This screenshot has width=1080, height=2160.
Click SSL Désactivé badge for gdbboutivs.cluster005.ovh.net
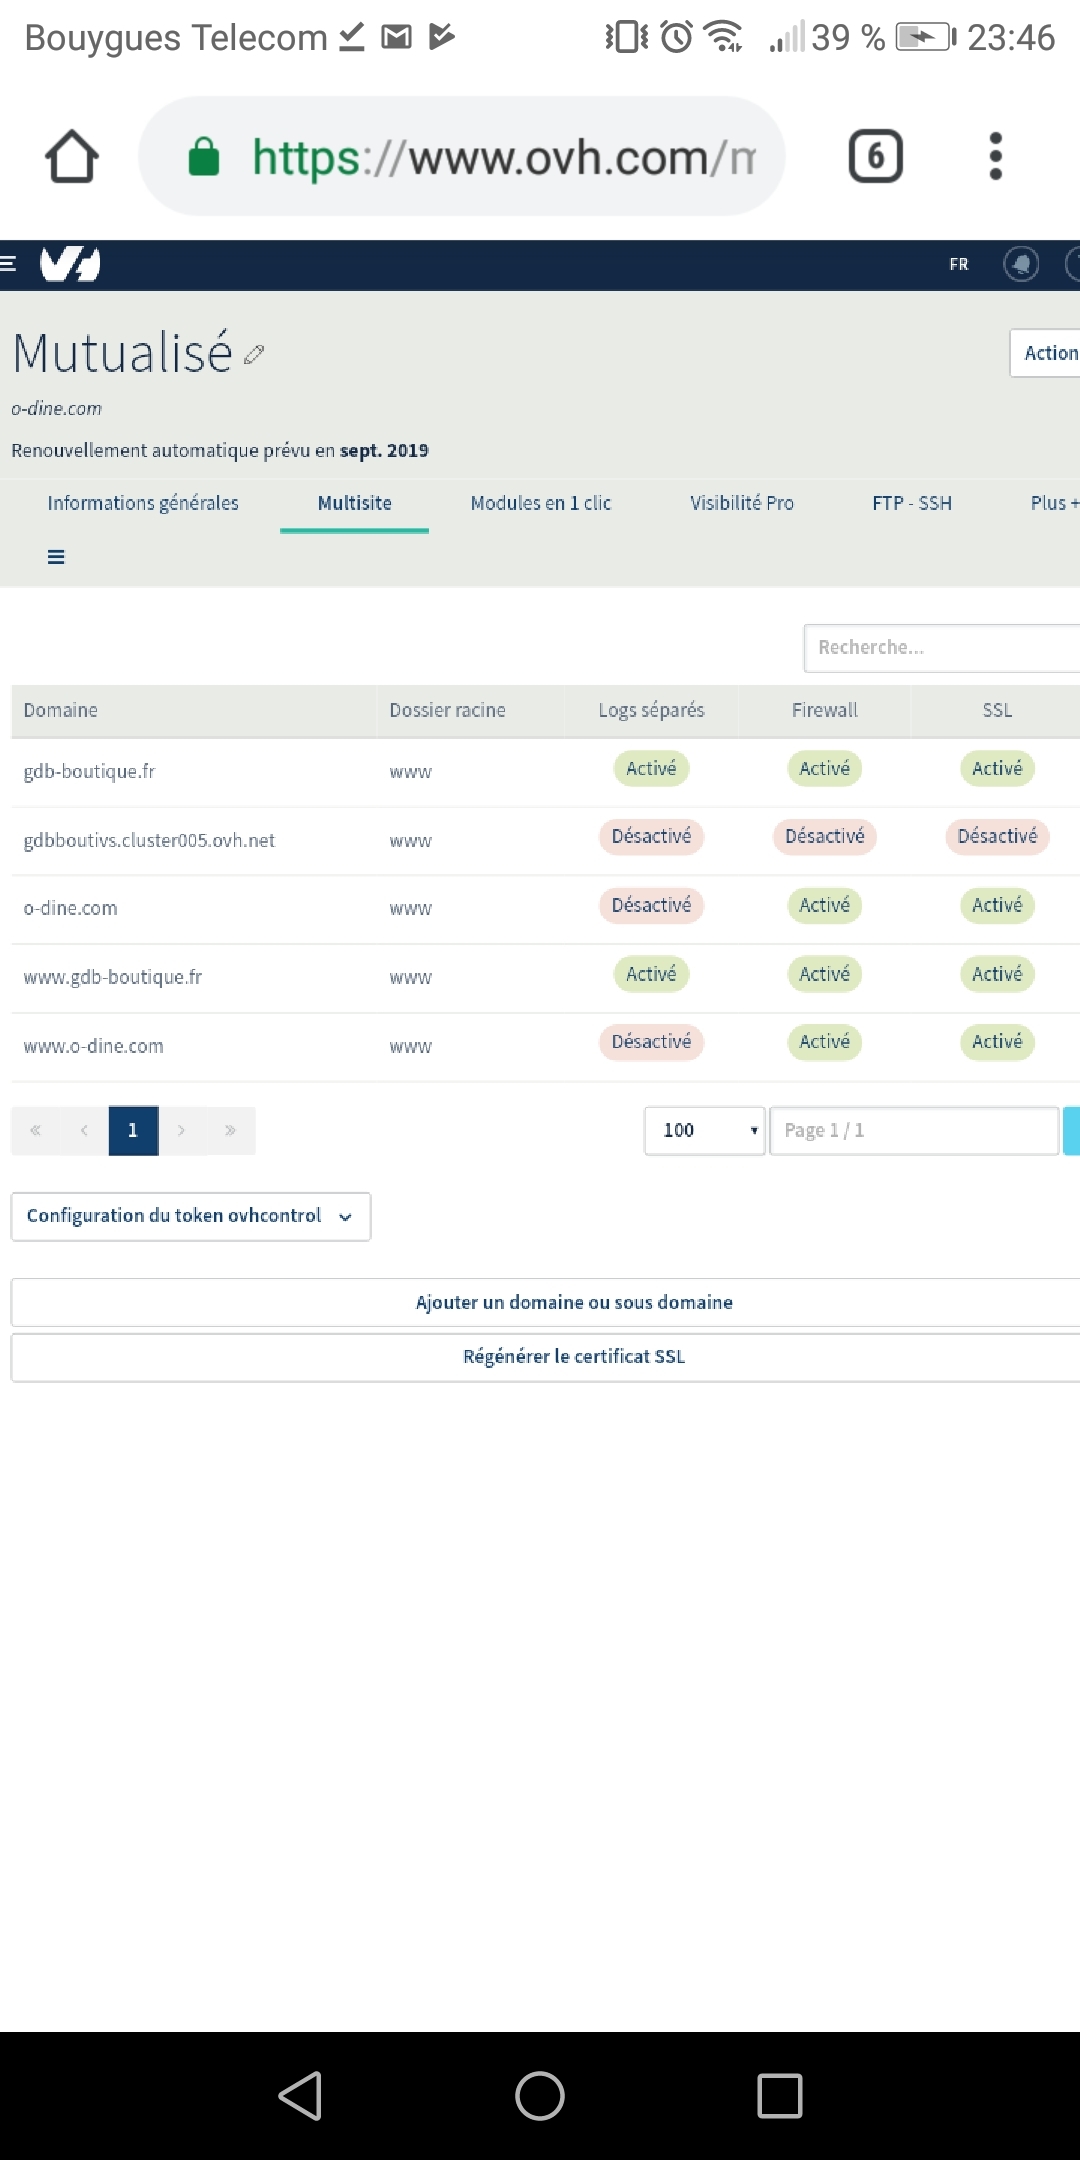[996, 836]
